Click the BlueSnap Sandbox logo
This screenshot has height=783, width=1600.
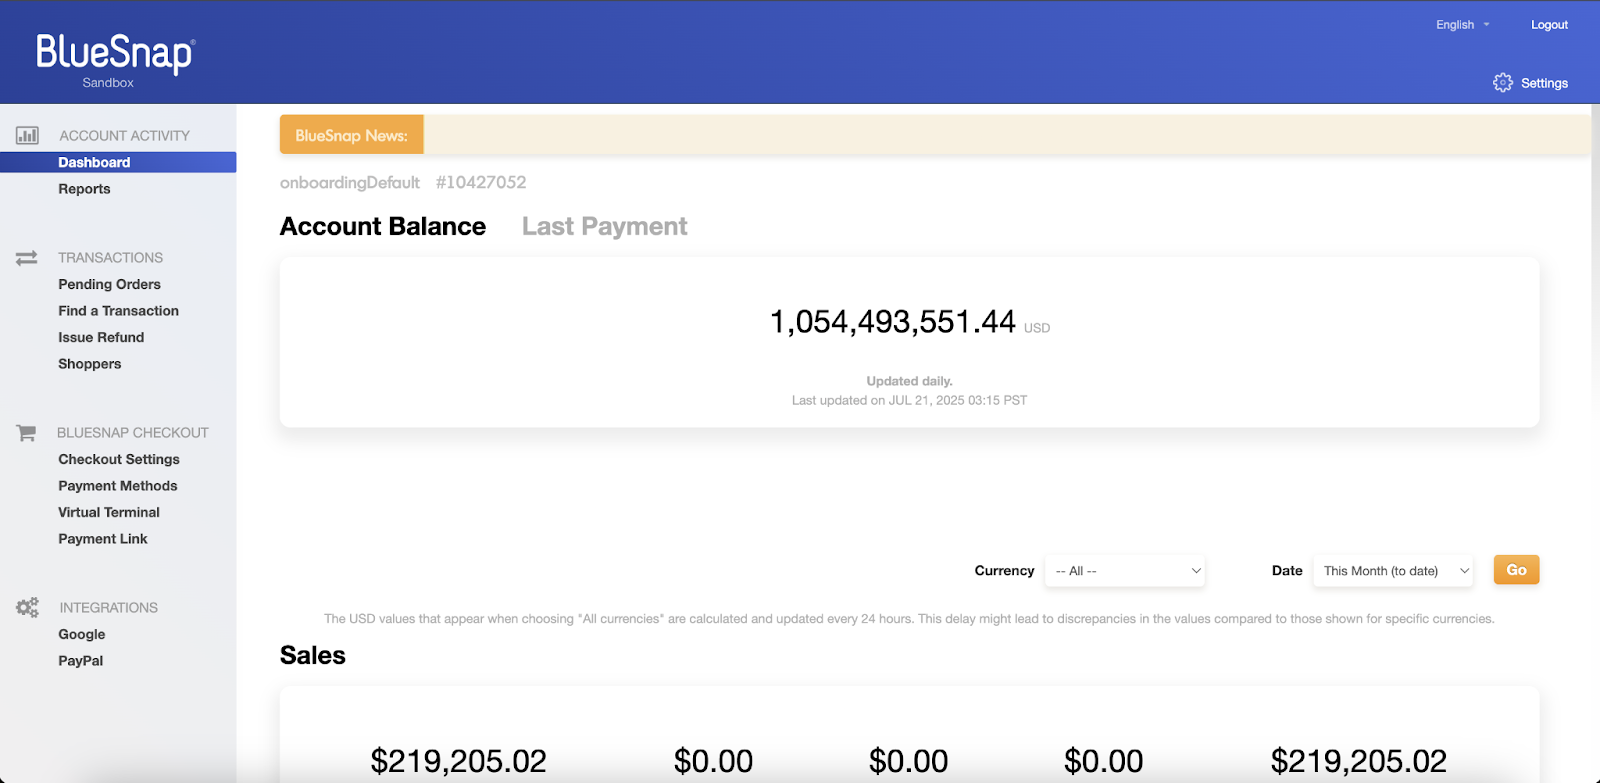coord(115,61)
